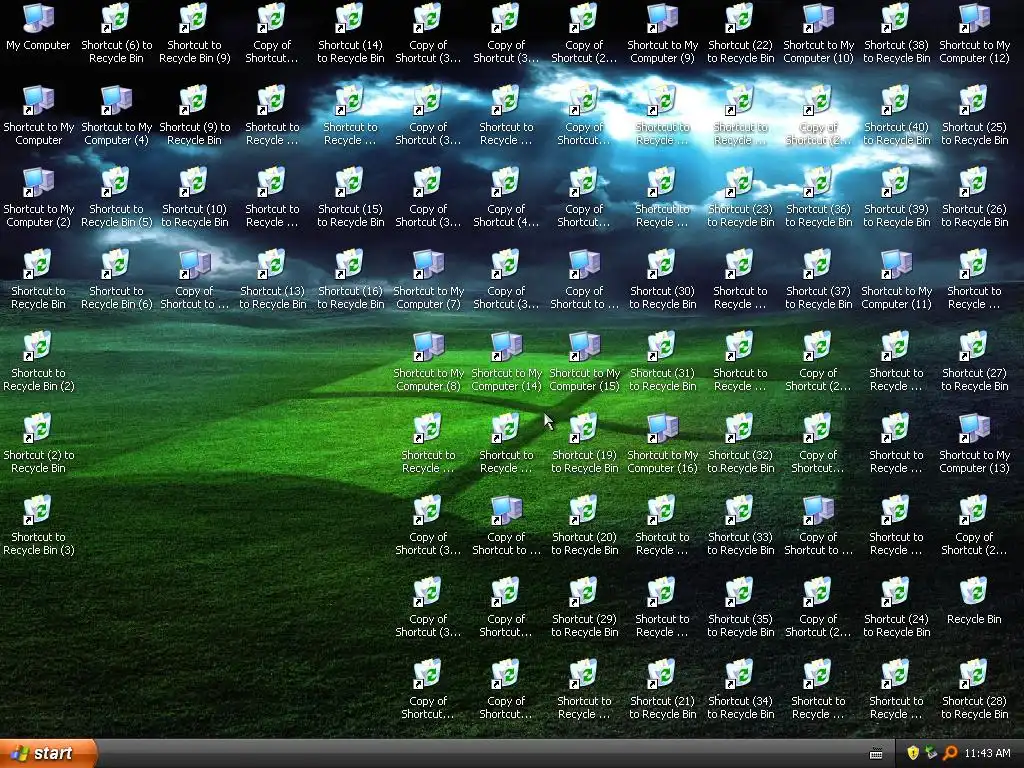Image resolution: width=1024 pixels, height=768 pixels.
Task: Select Shortcut to My Computer (4)
Action: pos(116,116)
